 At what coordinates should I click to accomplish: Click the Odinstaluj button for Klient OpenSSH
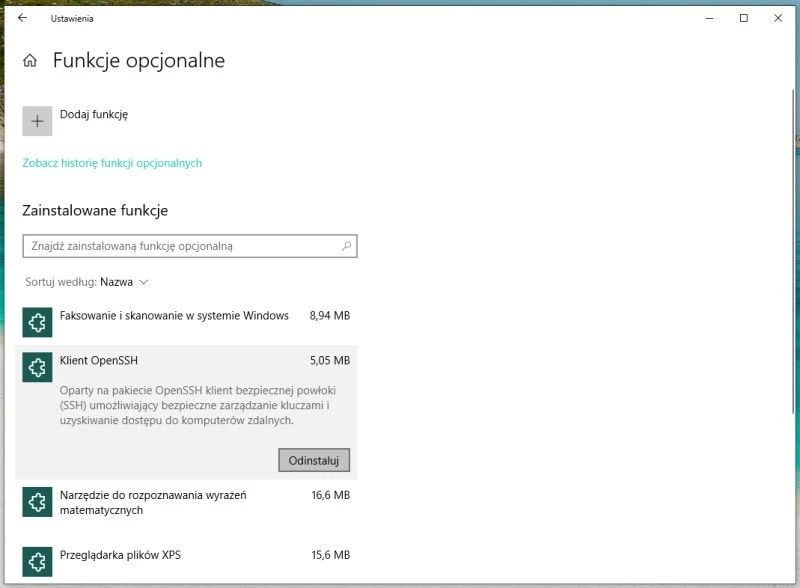pos(313,460)
